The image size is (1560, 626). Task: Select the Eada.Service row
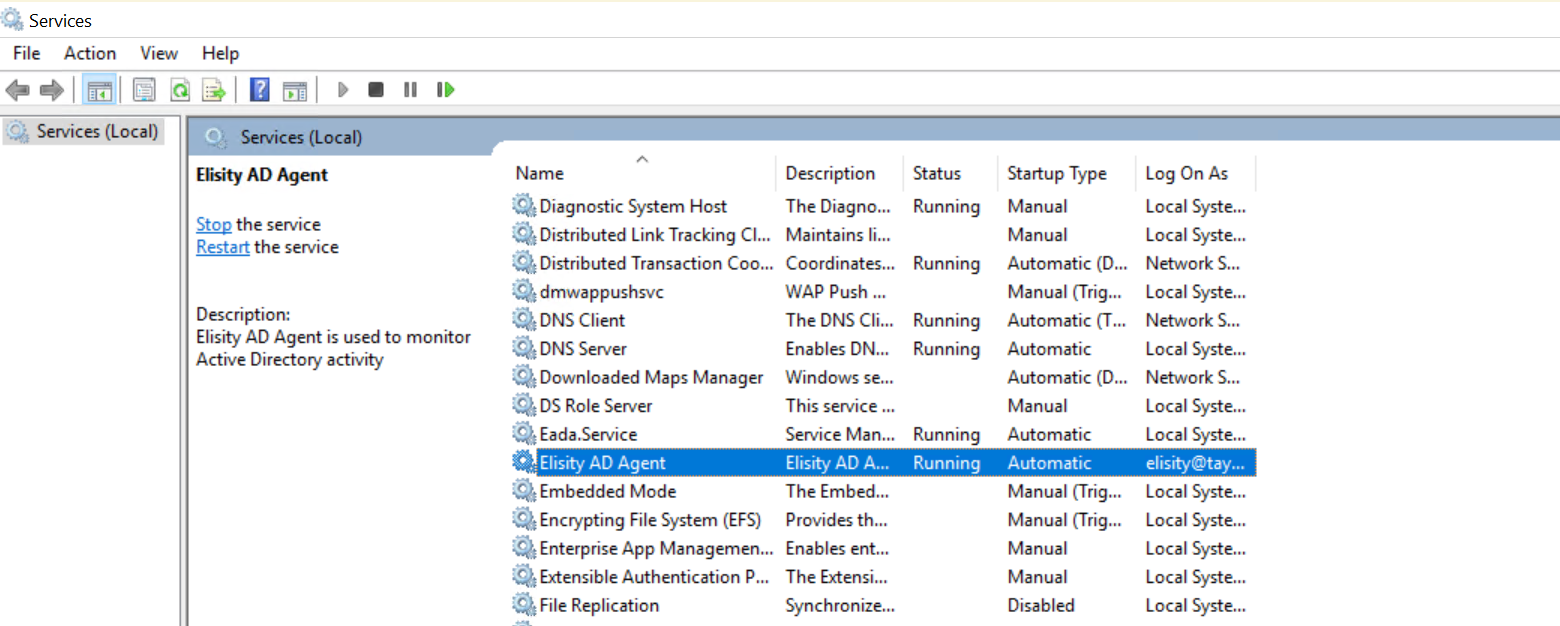pyautogui.click(x=883, y=434)
